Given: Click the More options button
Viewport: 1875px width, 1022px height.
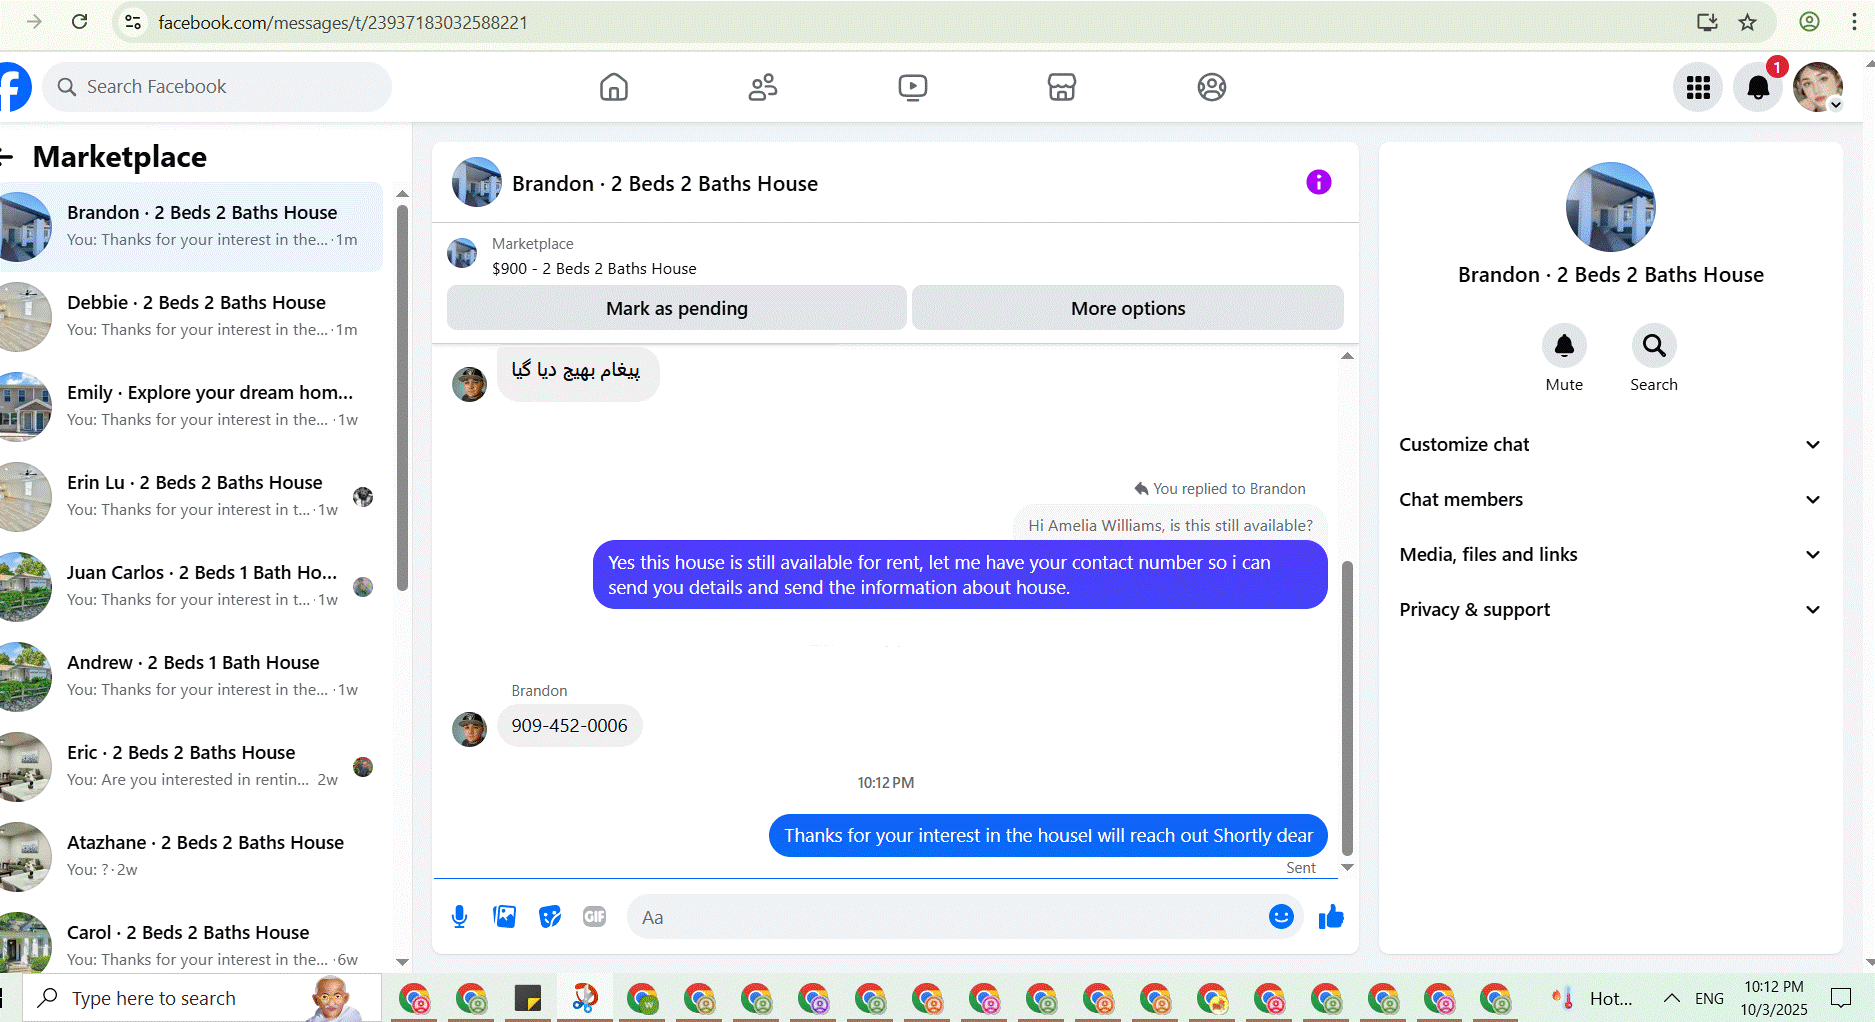Looking at the screenshot, I should pos(1128,308).
